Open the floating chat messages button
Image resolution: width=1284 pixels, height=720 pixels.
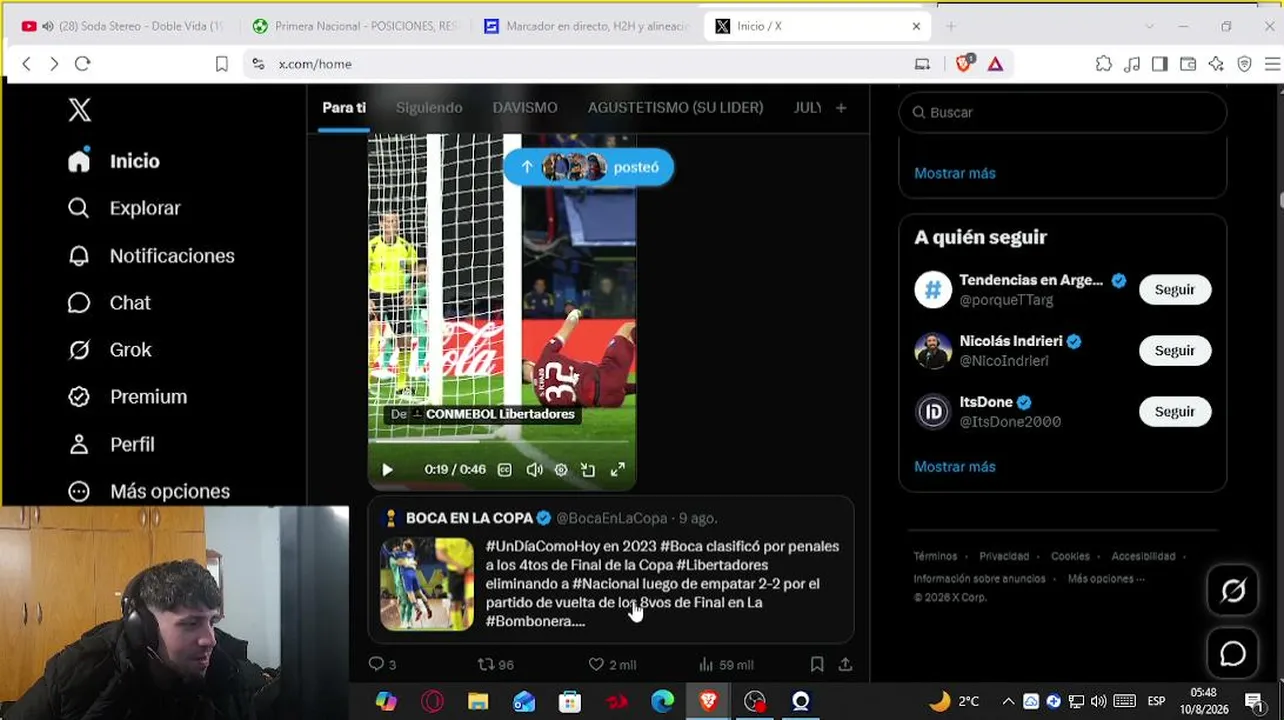click(x=1233, y=654)
